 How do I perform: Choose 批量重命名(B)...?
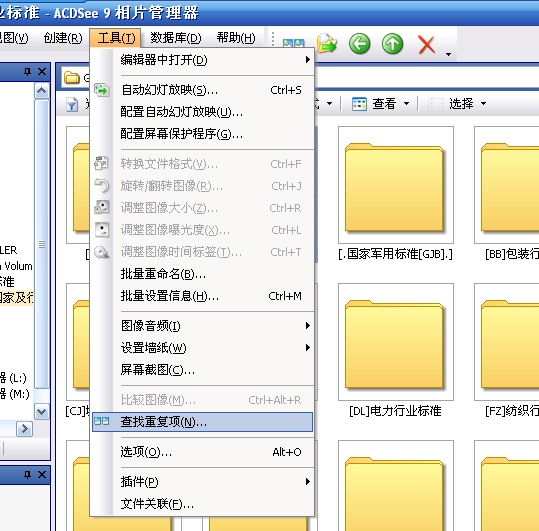tap(202, 274)
